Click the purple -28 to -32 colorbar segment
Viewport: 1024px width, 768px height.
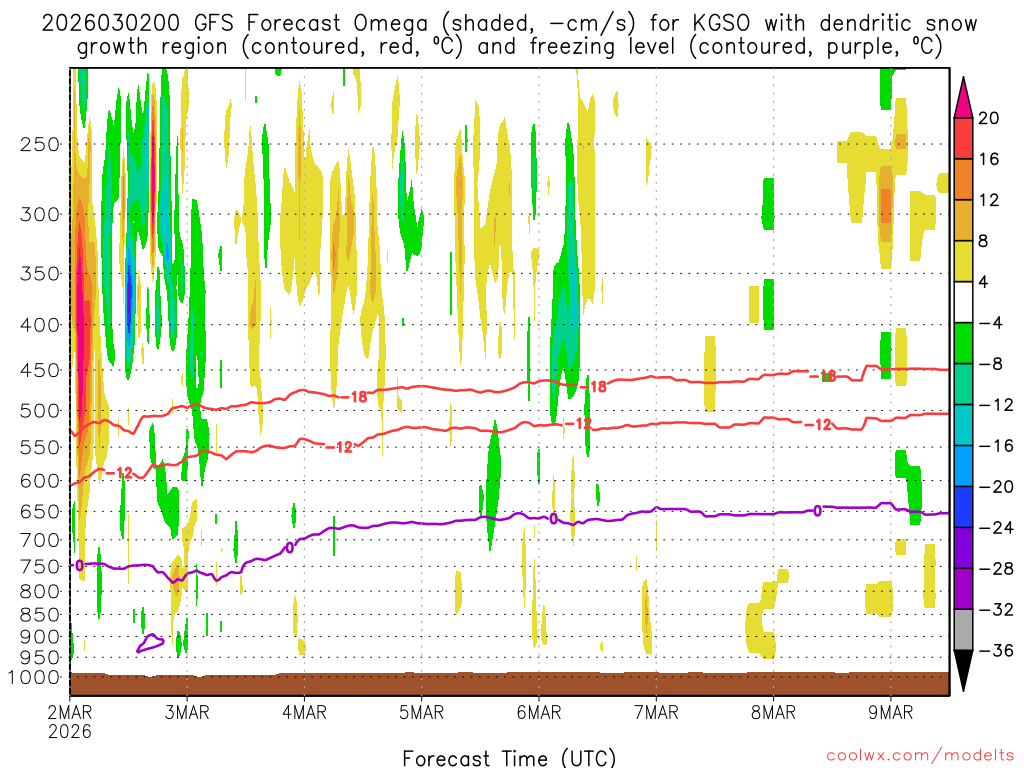coord(963,589)
